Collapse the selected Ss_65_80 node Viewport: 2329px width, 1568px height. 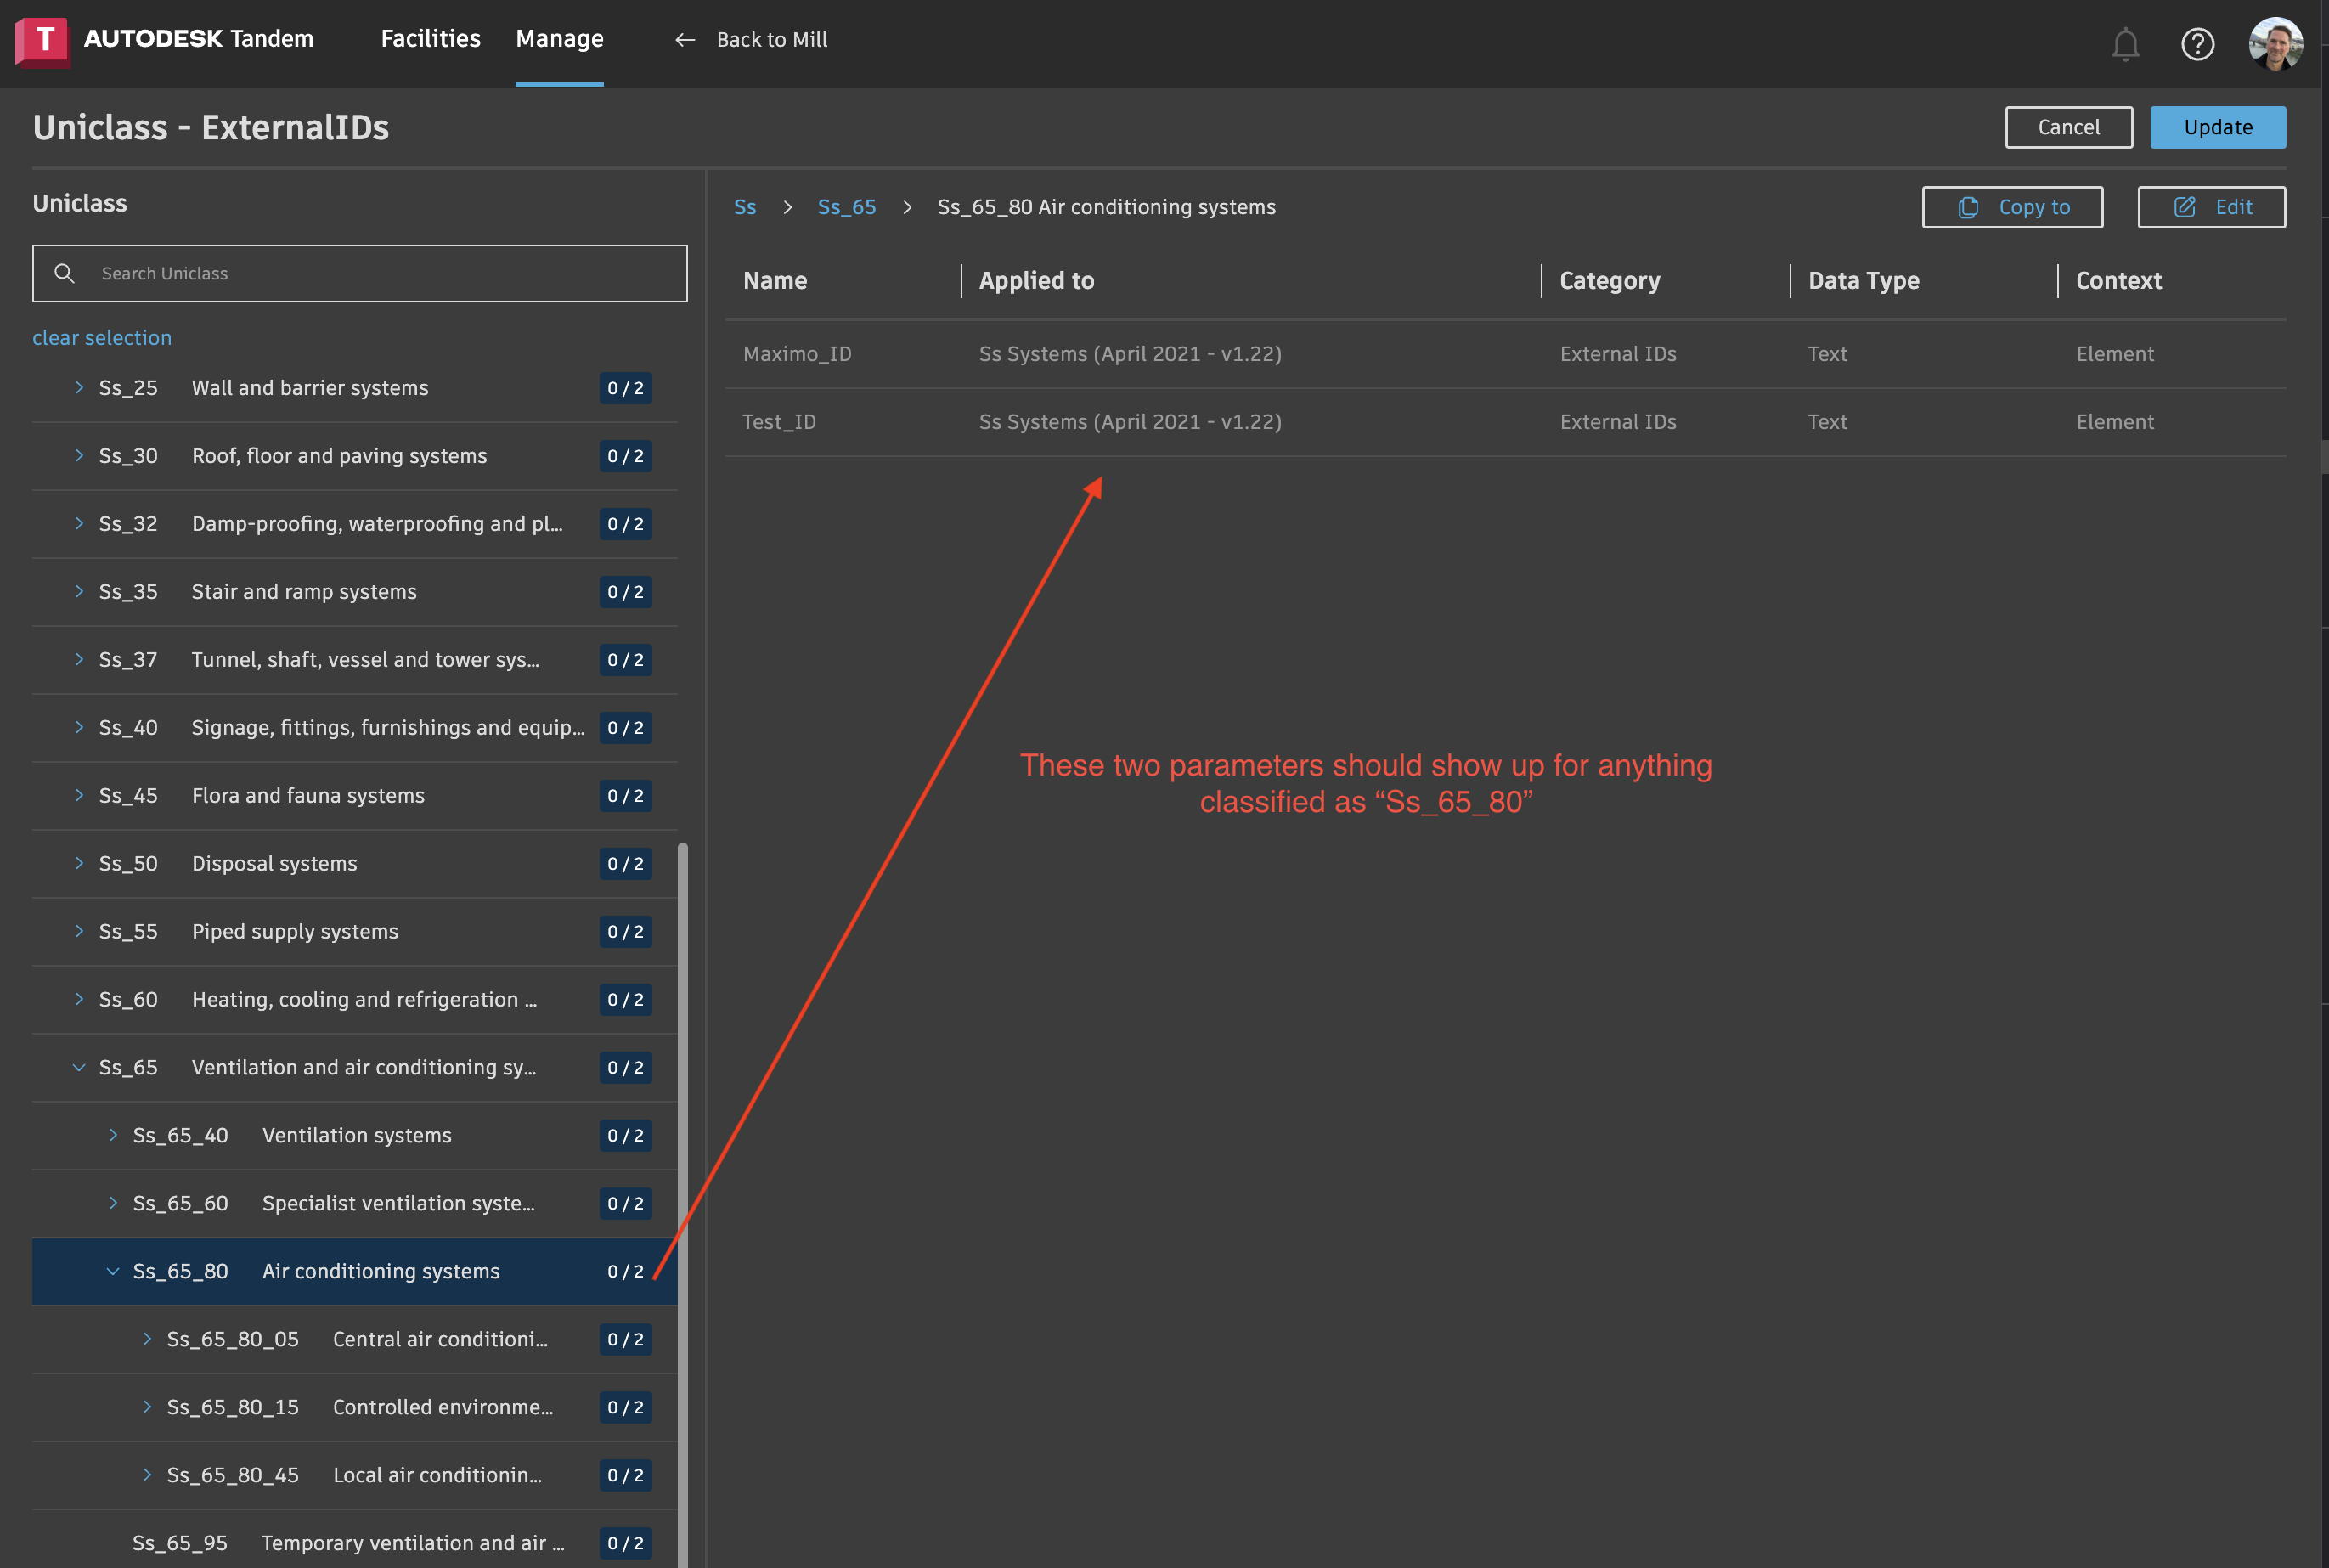113,1271
